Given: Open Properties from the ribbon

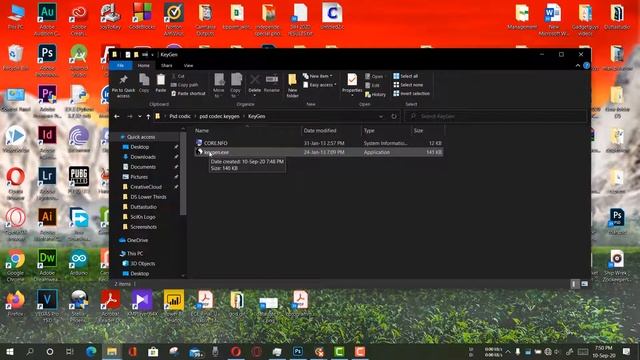Looking at the screenshot, I should tap(352, 84).
